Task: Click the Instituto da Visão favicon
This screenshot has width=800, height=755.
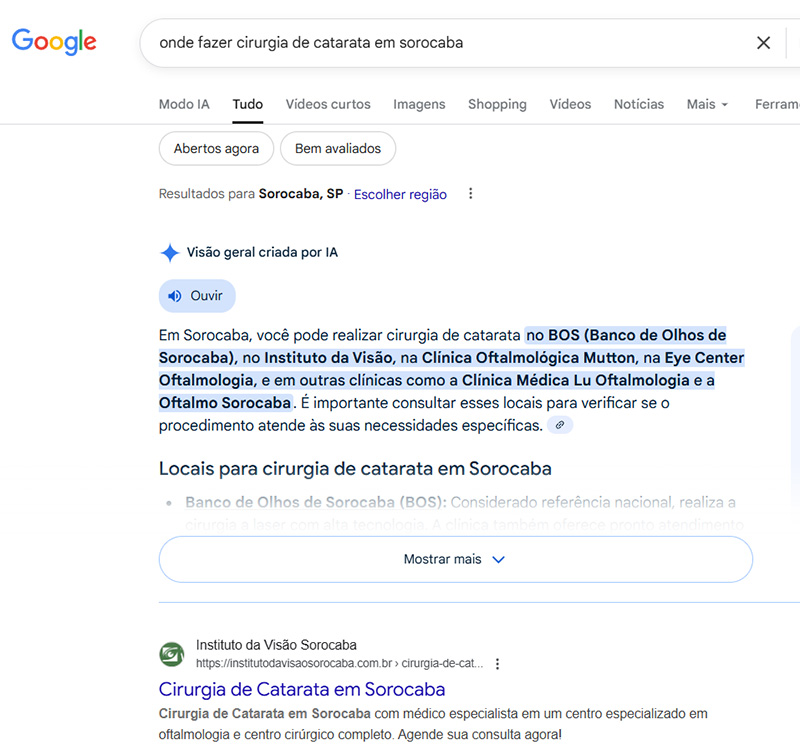Action: 171,654
